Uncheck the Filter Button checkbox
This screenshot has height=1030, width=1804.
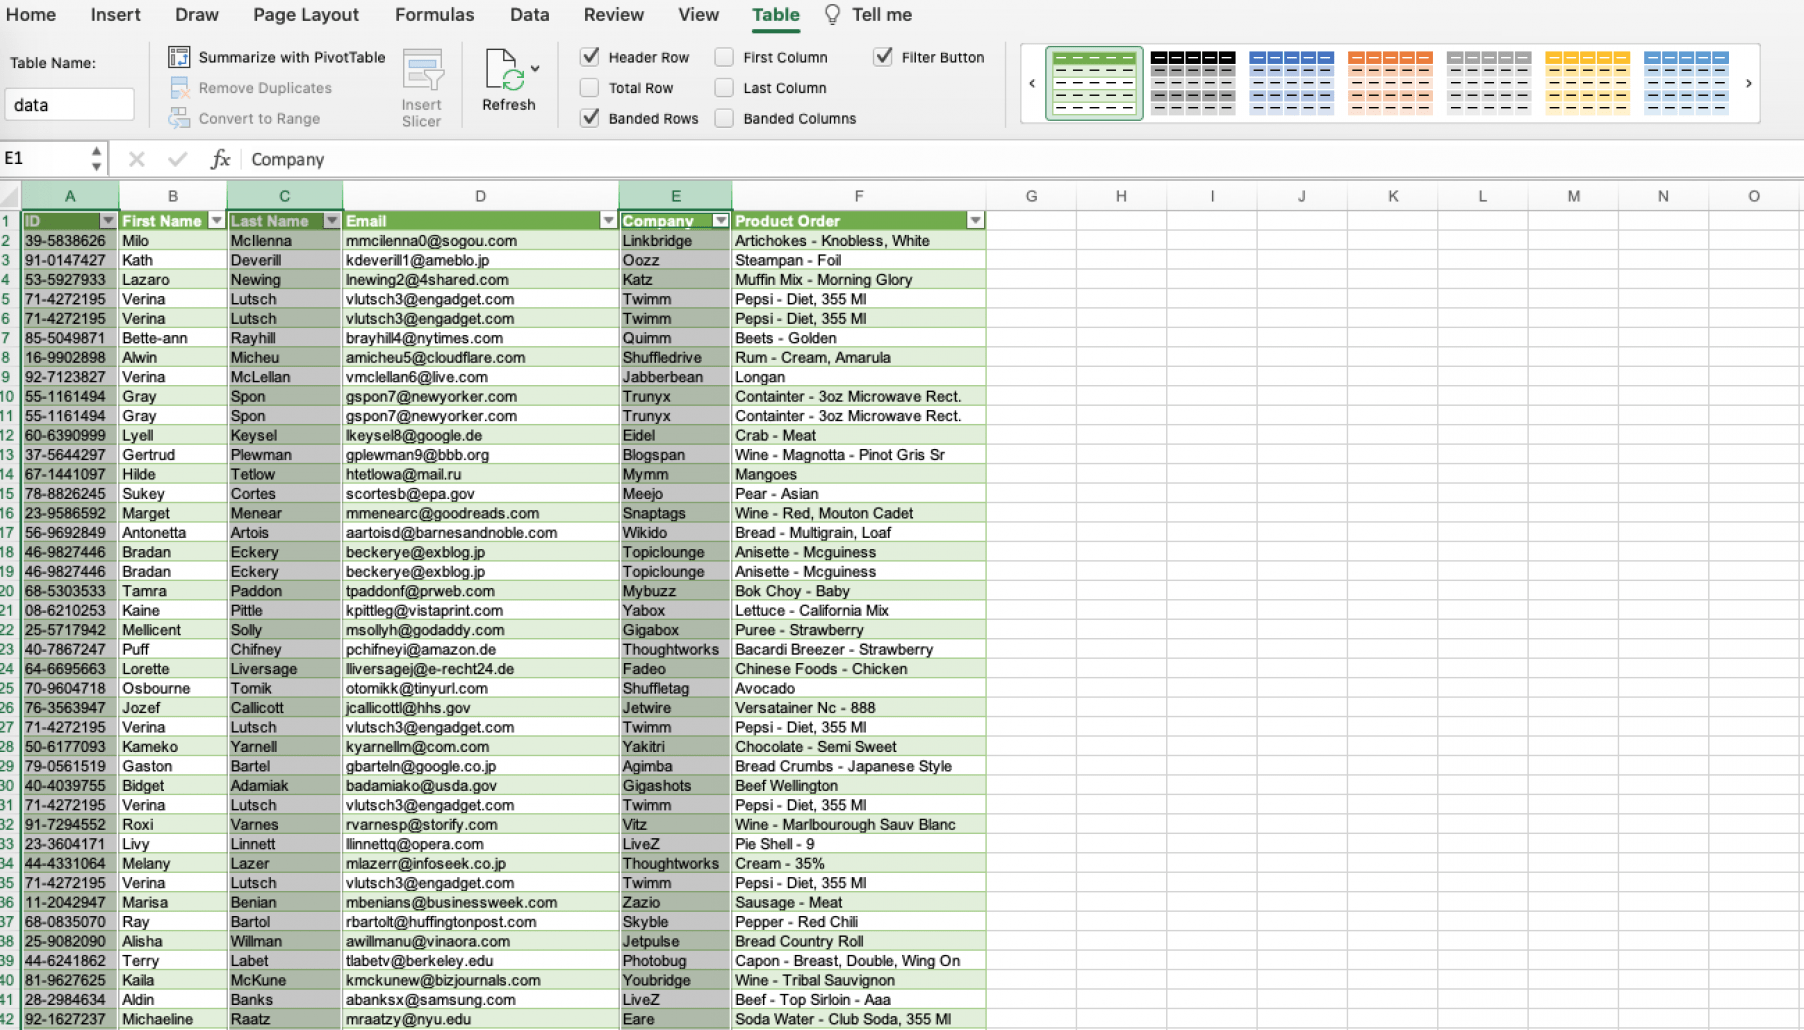[883, 57]
